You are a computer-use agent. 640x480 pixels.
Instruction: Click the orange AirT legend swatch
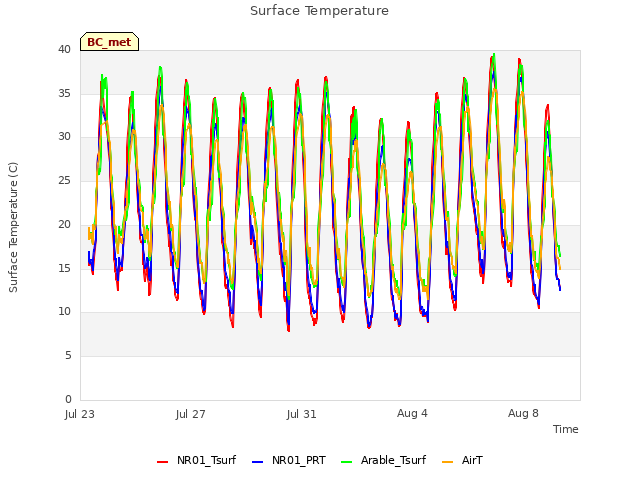point(448,462)
